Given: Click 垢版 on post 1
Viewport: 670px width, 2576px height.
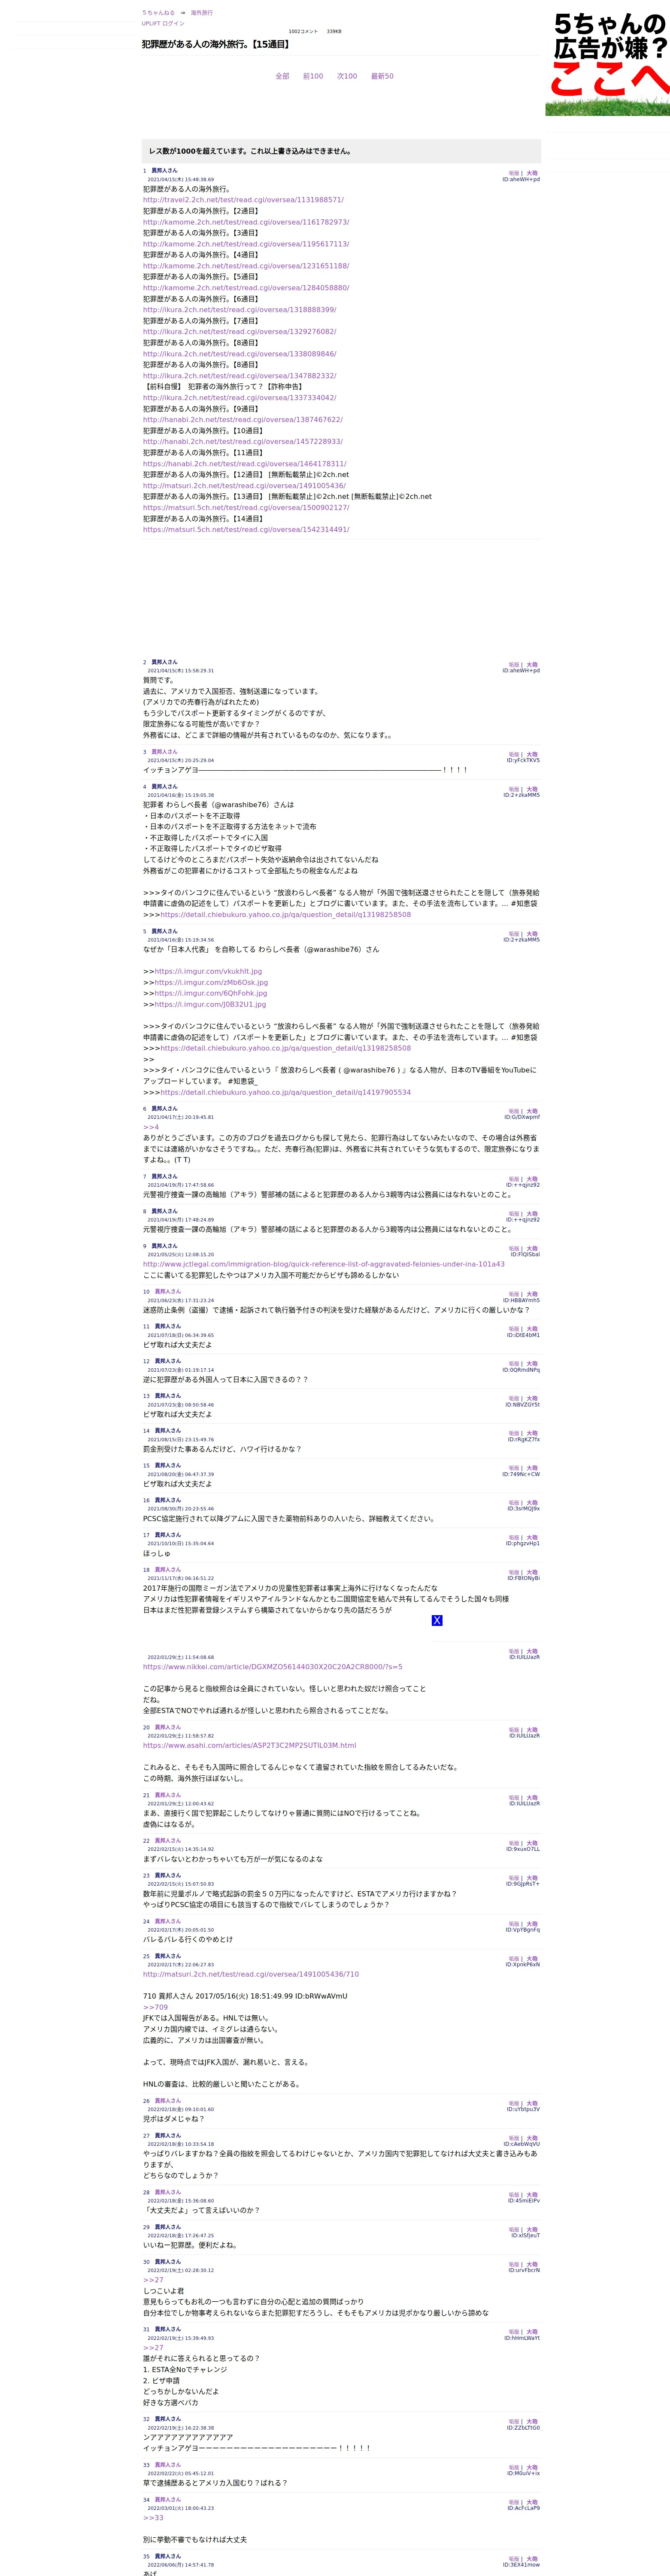Looking at the screenshot, I should click(514, 173).
